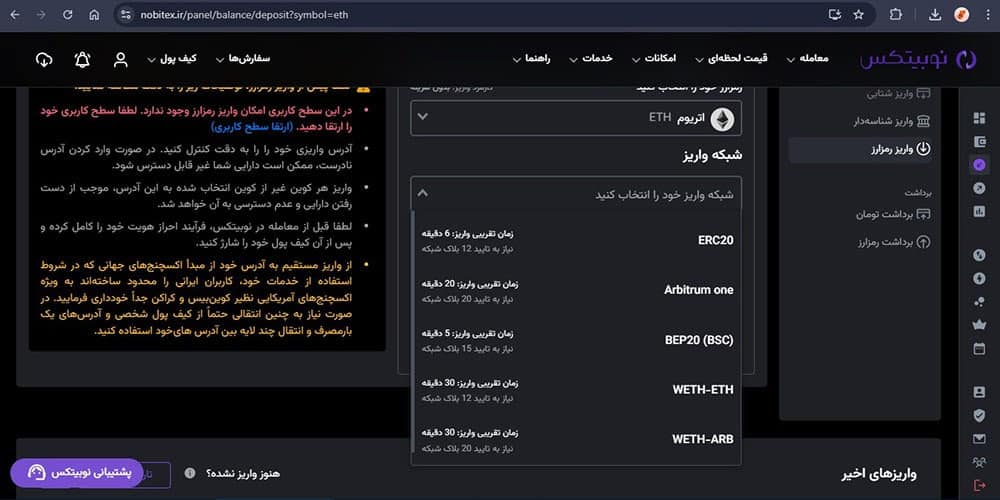Open the browser downloads icon
This screenshot has height=500, width=1000.
[x=935, y=15]
